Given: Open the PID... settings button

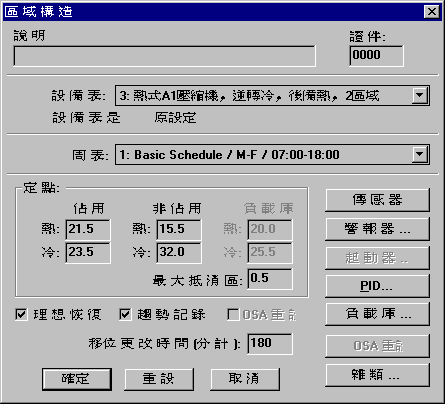Looking at the screenshot, I should (377, 286).
